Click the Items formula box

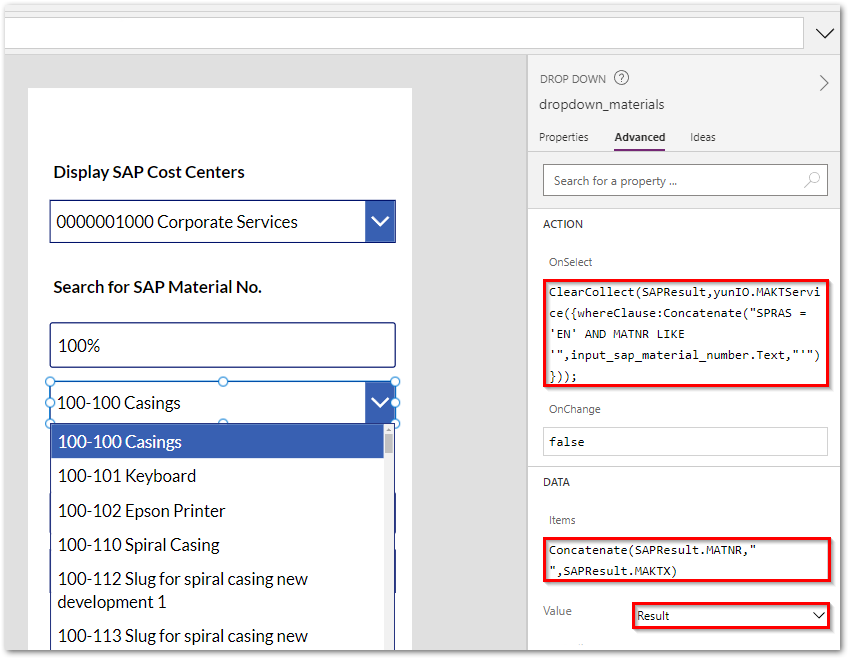(686, 560)
